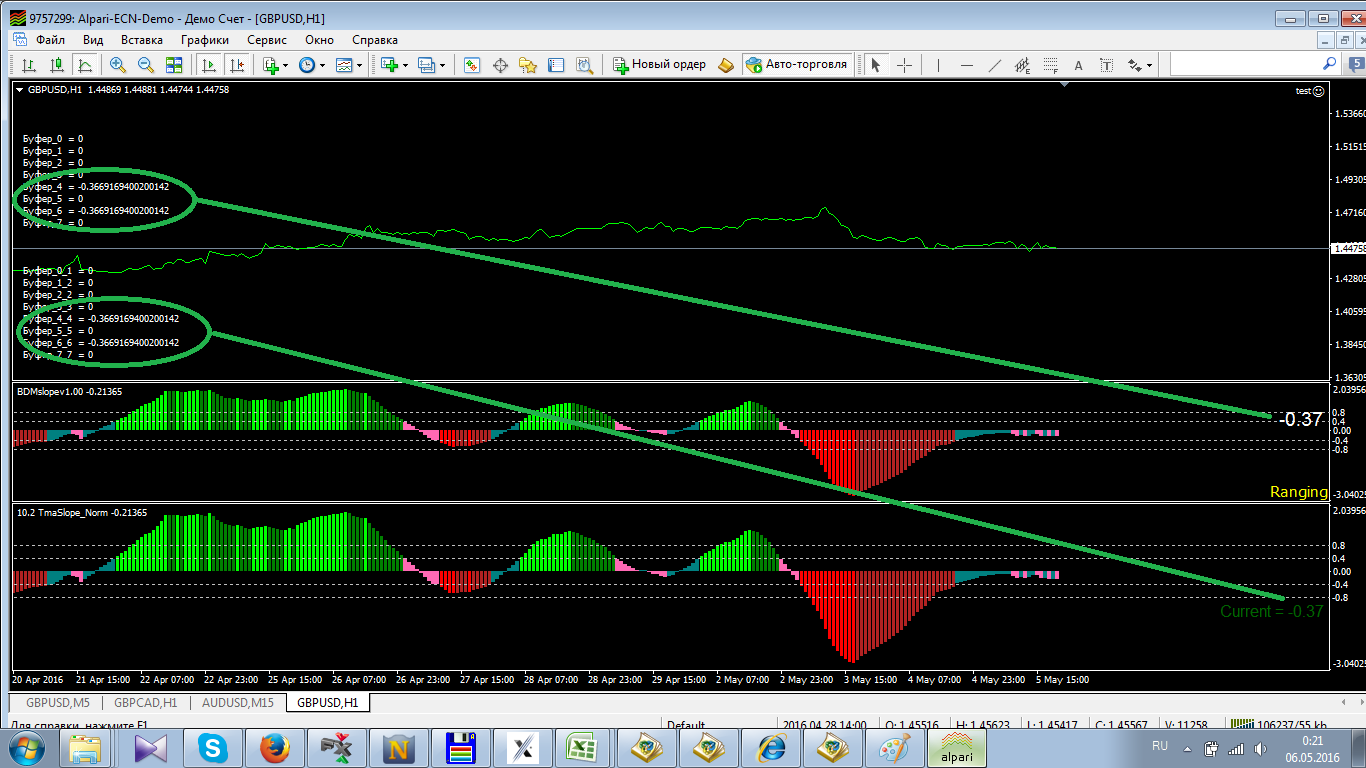Zoom out of the chart
1366x768 pixels.
tap(146, 65)
